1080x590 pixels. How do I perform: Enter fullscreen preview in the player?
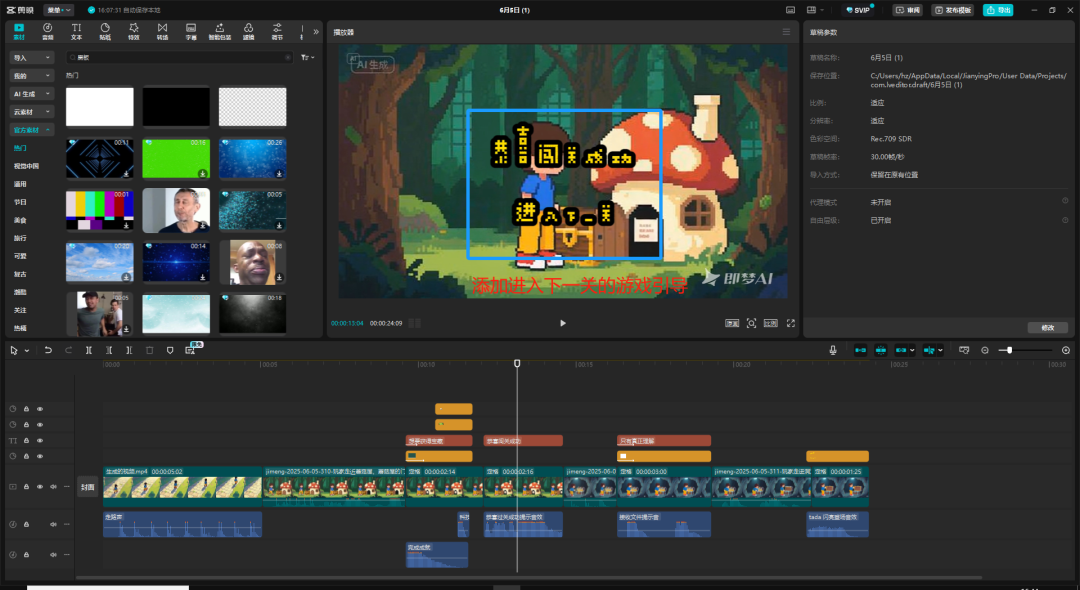pos(790,323)
